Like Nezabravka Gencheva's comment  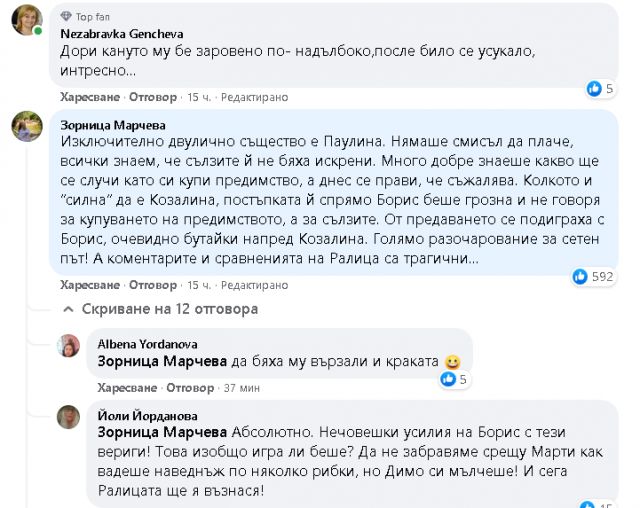pyautogui.click(x=89, y=97)
